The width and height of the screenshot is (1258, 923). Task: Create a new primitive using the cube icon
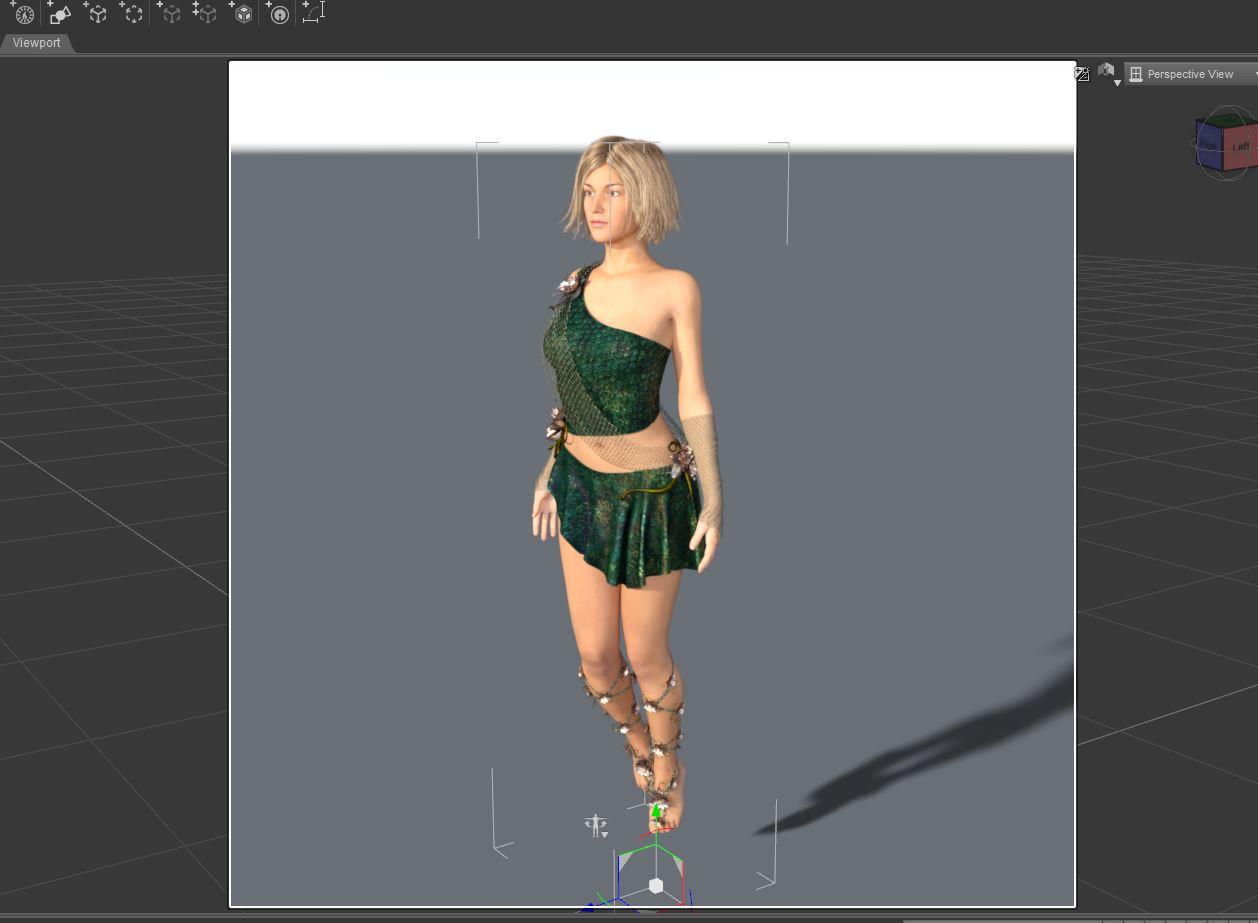click(241, 13)
